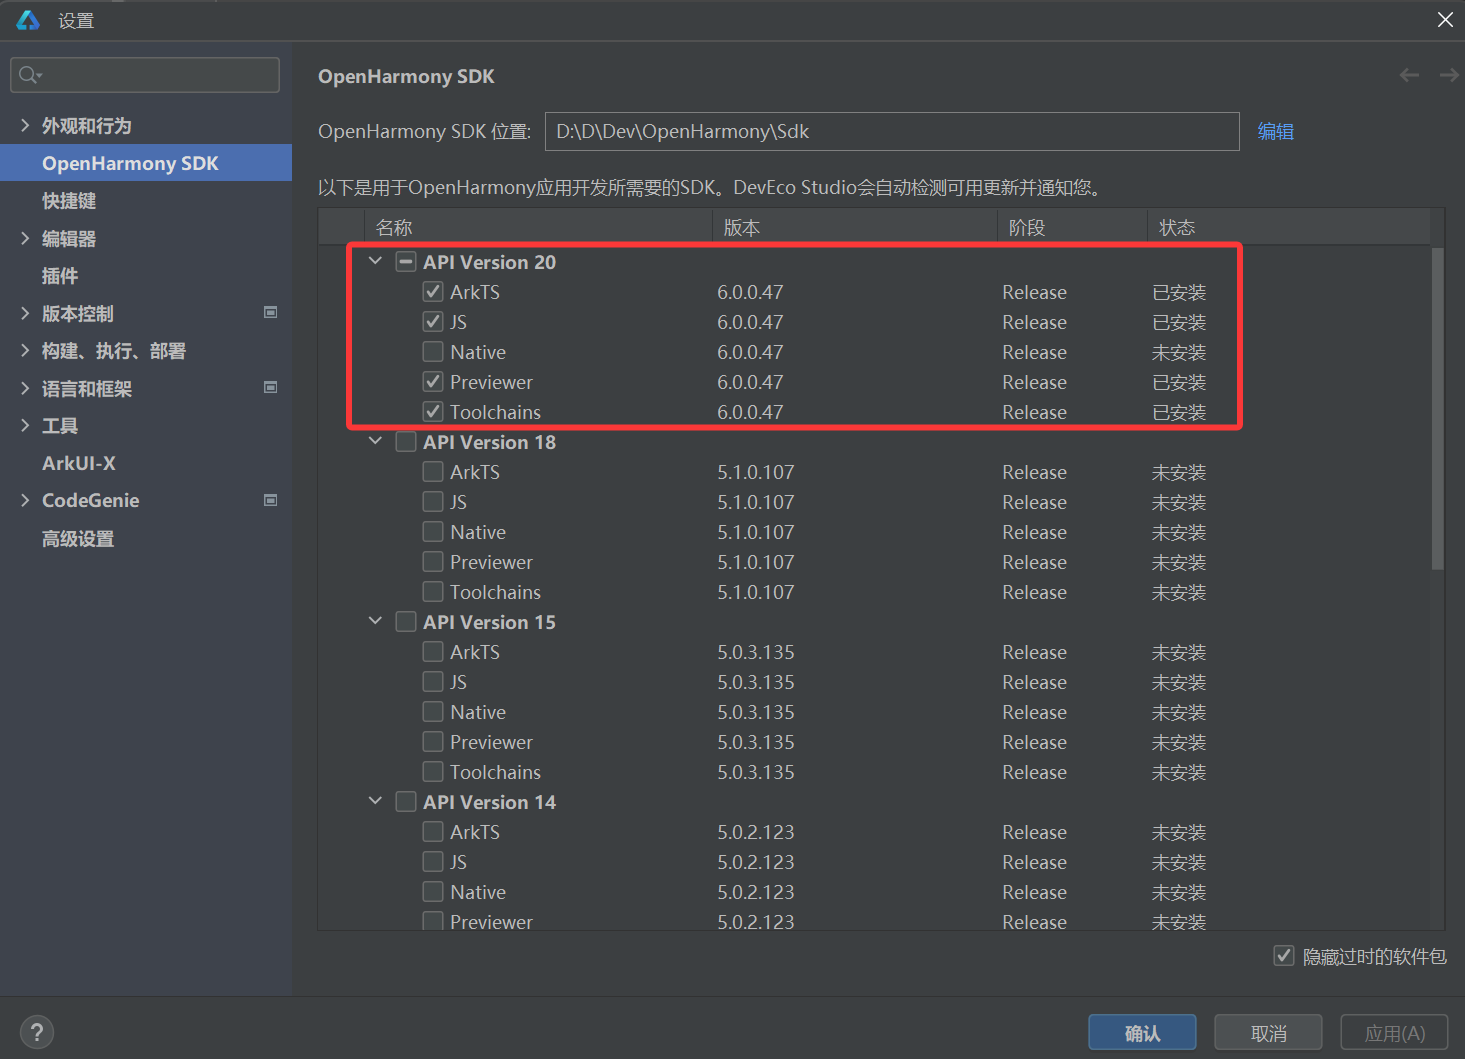The width and height of the screenshot is (1465, 1059).
Task: Click the settings search input field
Action: coord(145,75)
